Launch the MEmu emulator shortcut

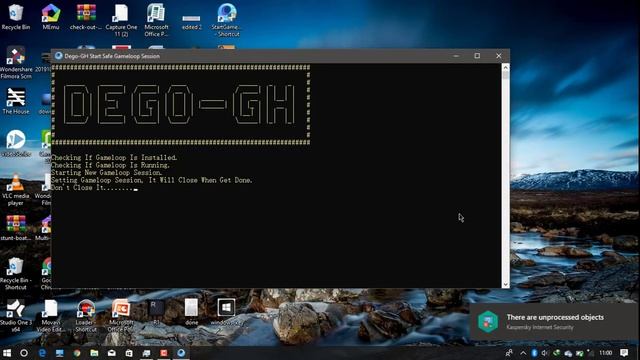[x=51, y=17]
